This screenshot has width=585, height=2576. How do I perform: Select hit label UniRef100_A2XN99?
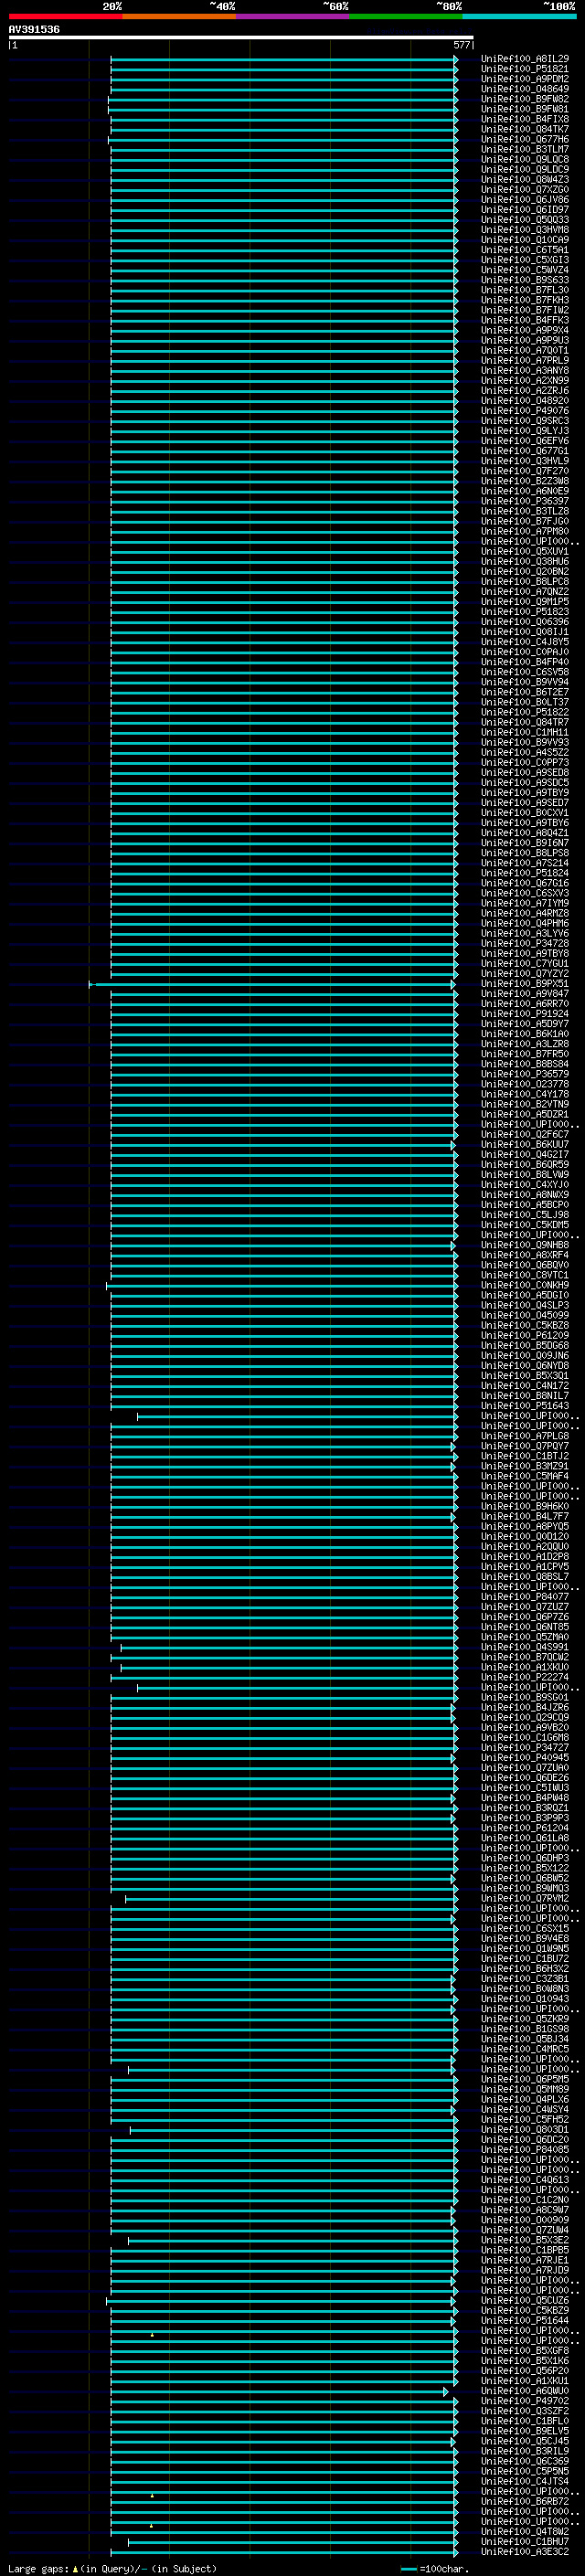click(x=525, y=381)
